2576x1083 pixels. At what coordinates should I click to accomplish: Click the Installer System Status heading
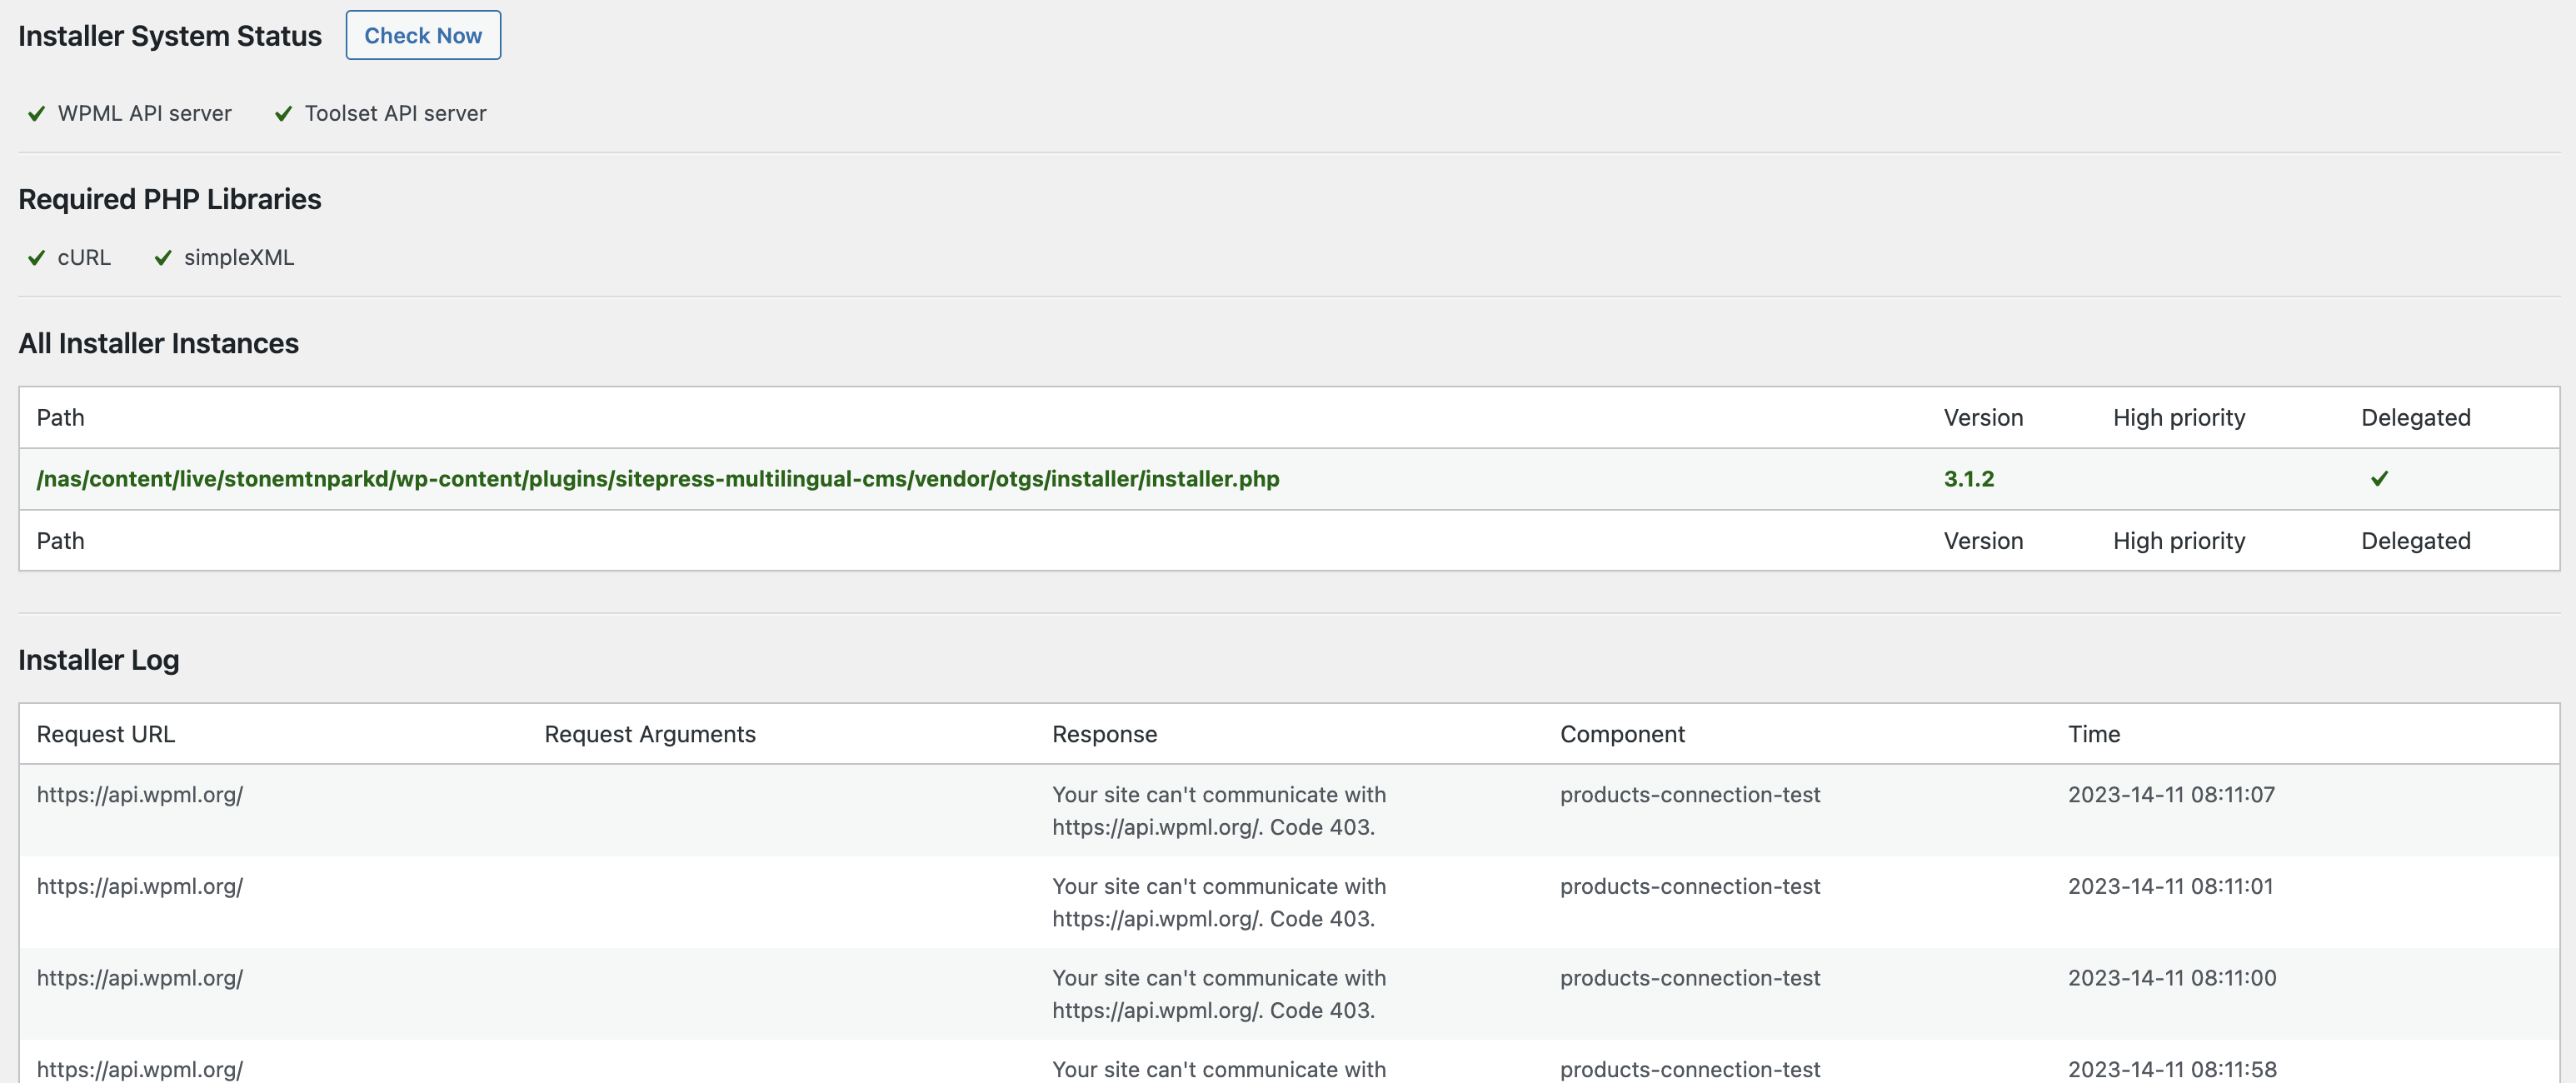tap(170, 36)
